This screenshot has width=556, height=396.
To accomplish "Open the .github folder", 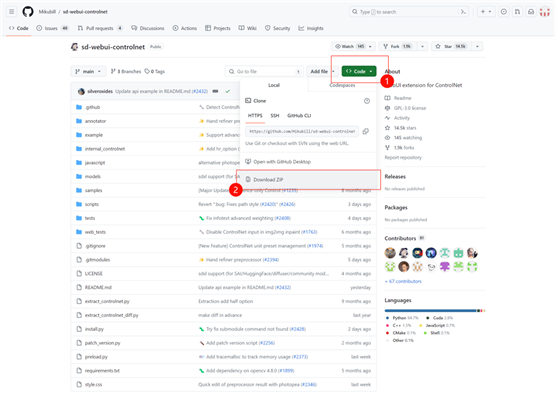I will coord(93,107).
